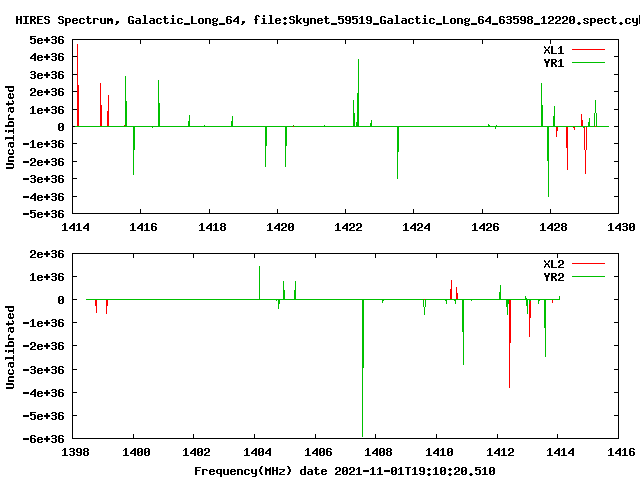Click the YR2 legend label
This screenshot has height=480, width=640.
tap(553, 277)
